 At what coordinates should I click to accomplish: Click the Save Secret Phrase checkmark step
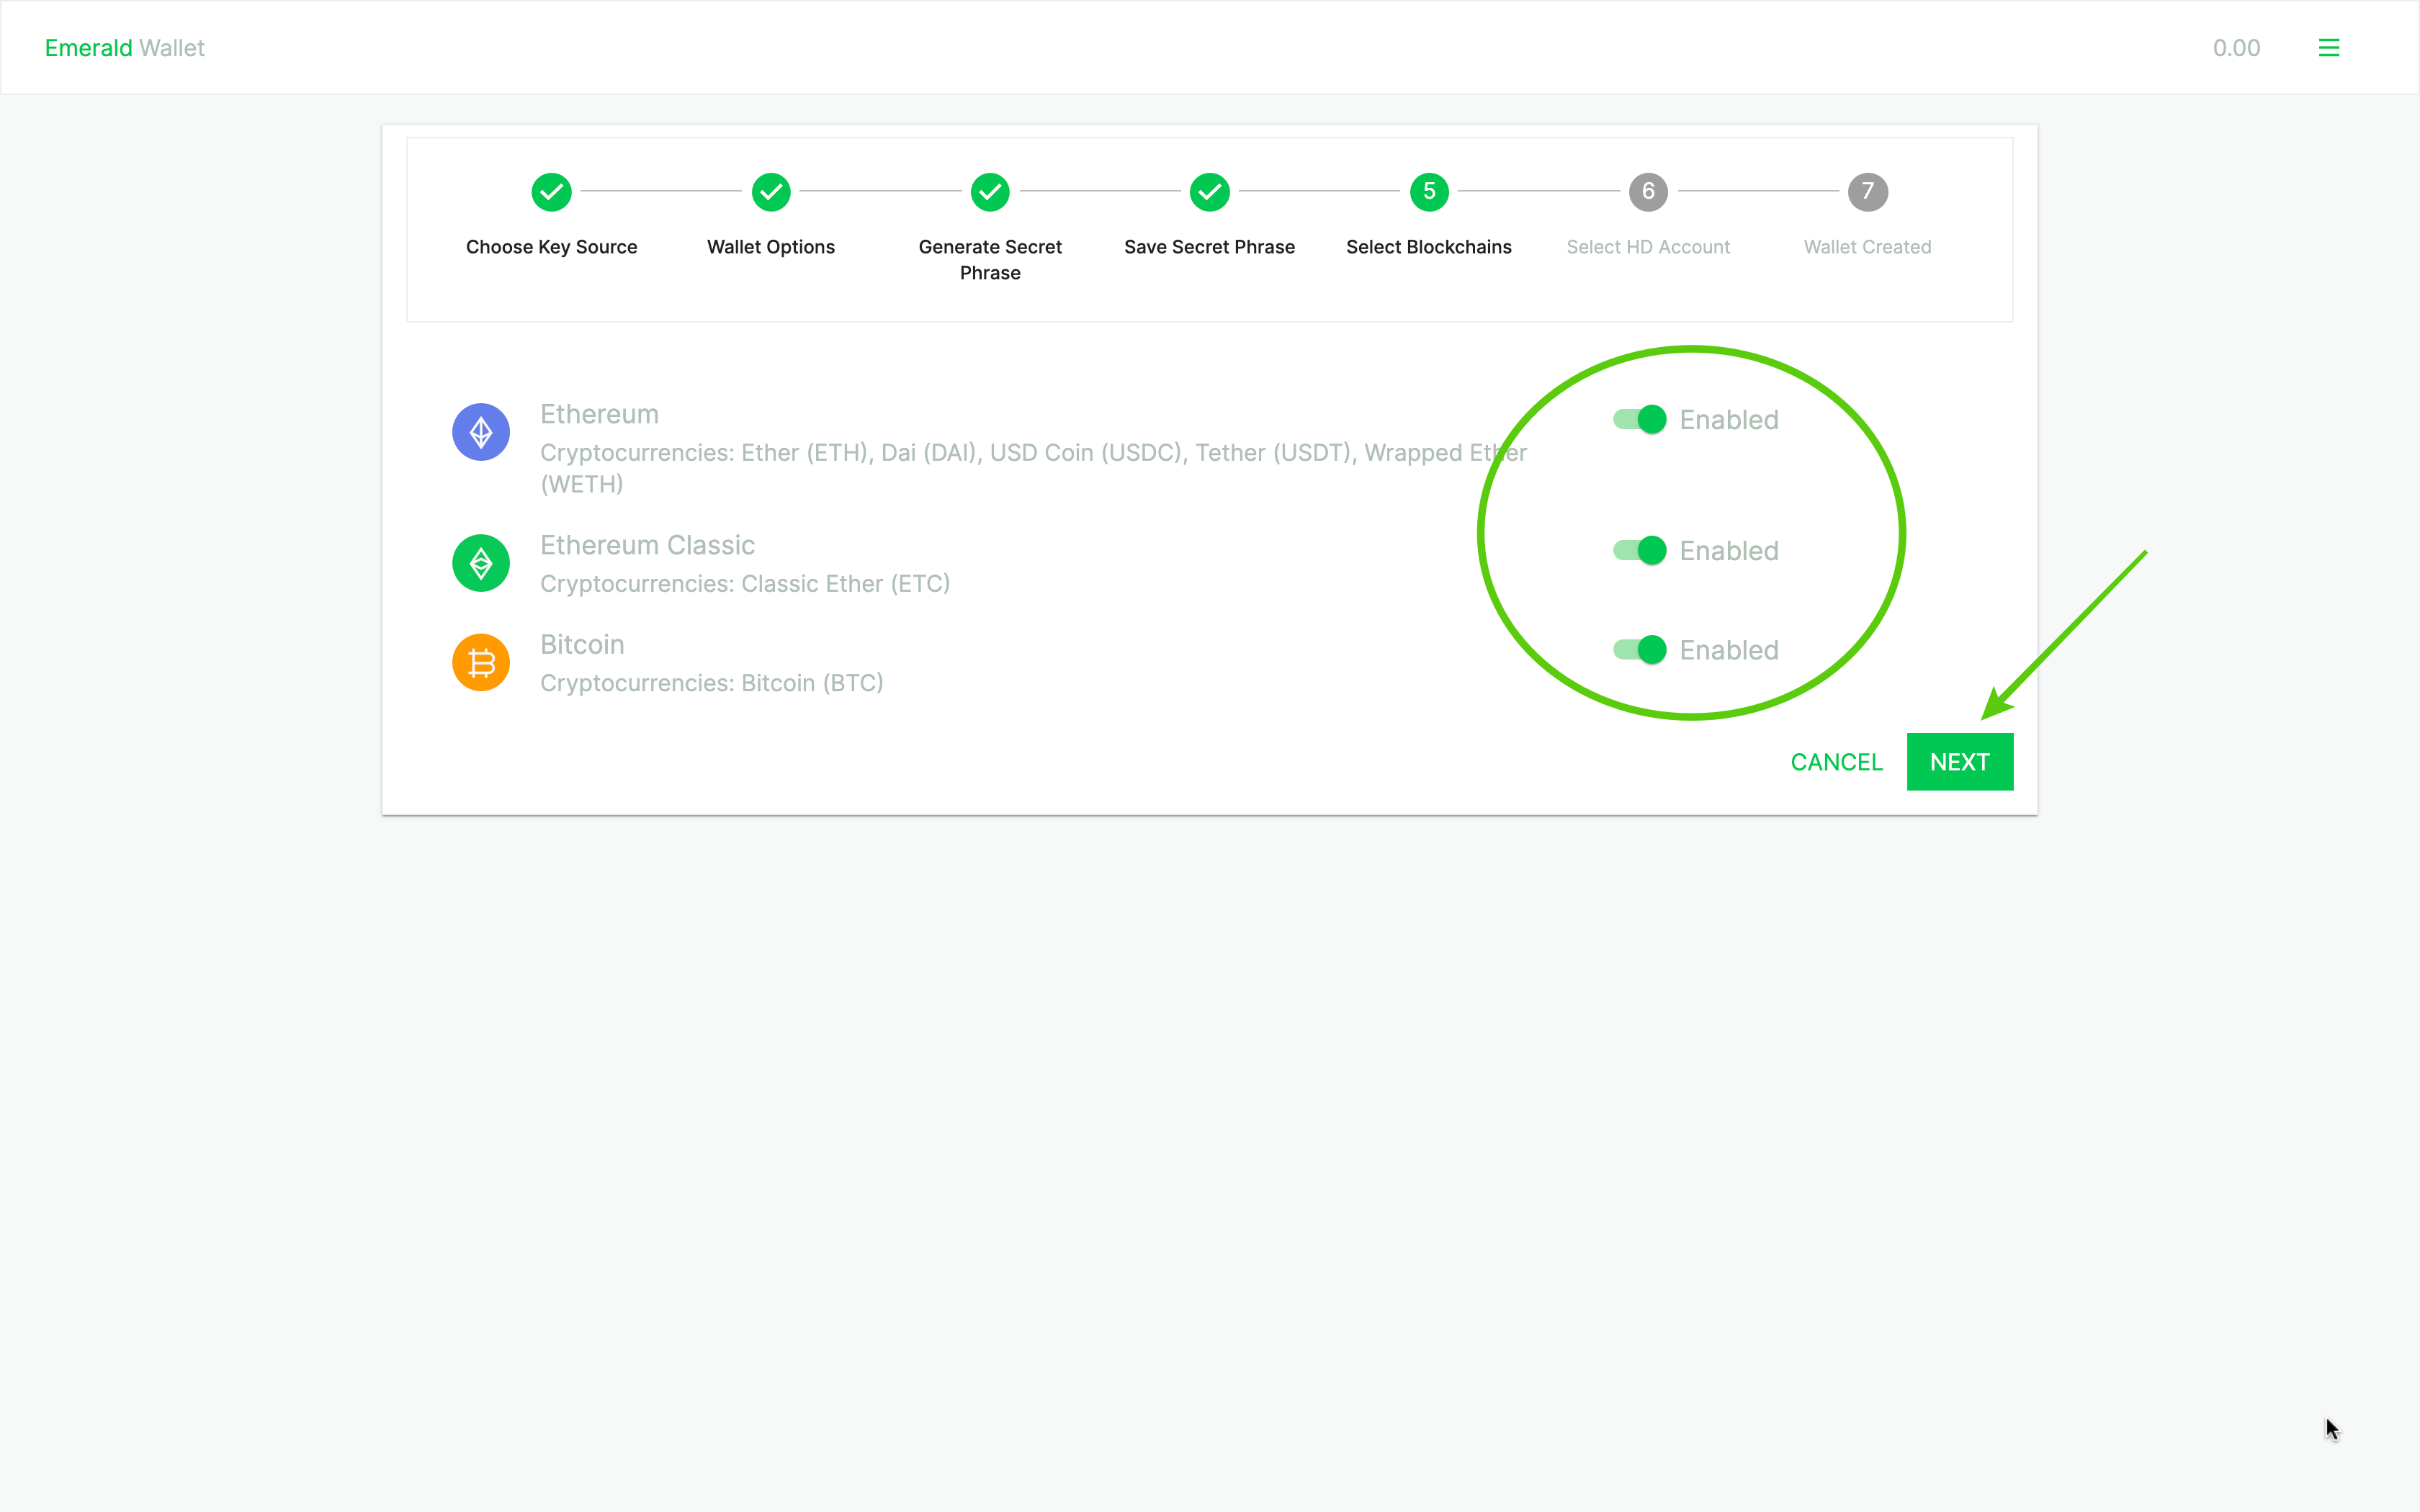pyautogui.click(x=1209, y=192)
